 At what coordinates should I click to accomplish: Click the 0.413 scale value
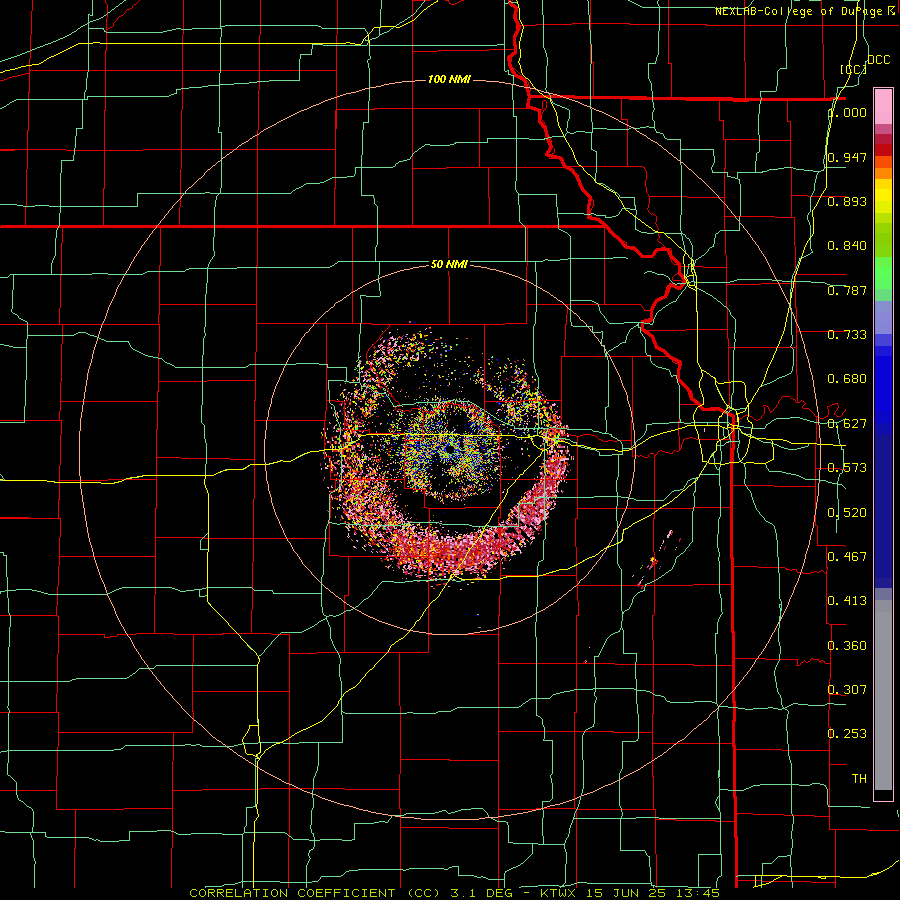click(847, 601)
